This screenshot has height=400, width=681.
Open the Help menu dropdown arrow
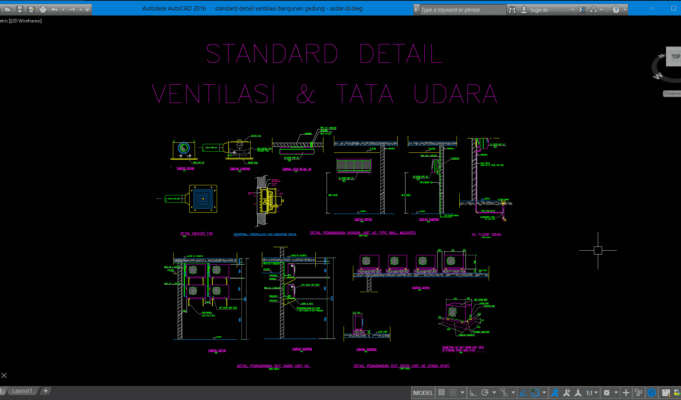tap(625, 10)
